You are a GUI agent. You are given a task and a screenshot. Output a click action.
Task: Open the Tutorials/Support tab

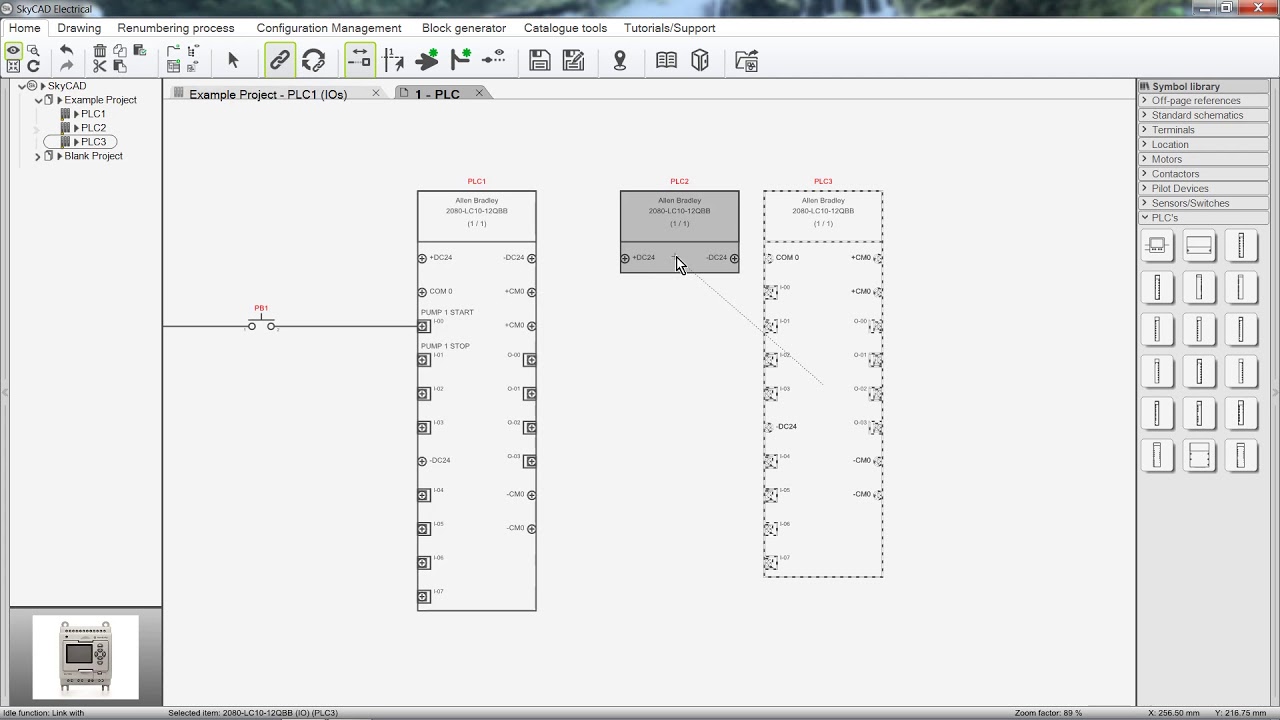[x=670, y=28]
